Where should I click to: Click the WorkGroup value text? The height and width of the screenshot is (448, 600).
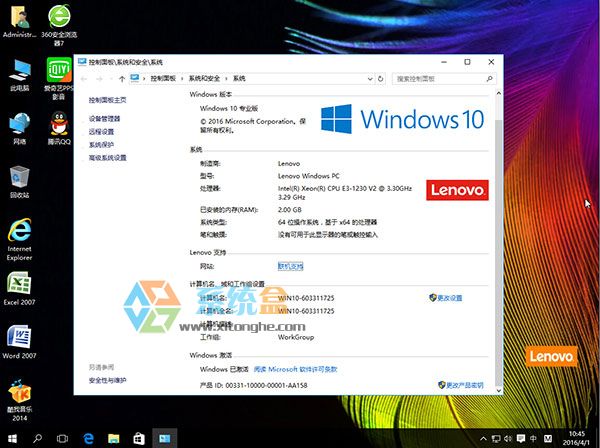296,337
